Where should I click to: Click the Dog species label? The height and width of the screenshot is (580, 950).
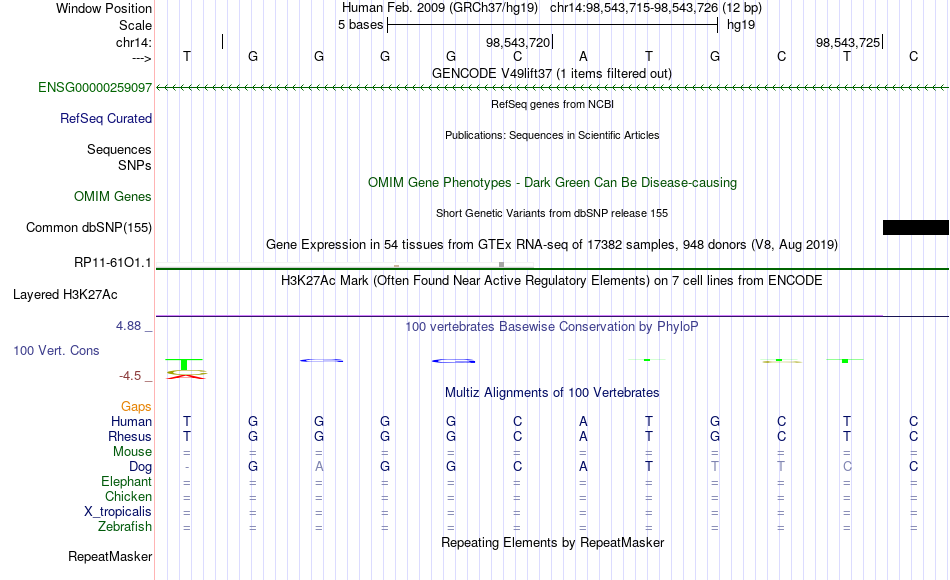point(140,467)
